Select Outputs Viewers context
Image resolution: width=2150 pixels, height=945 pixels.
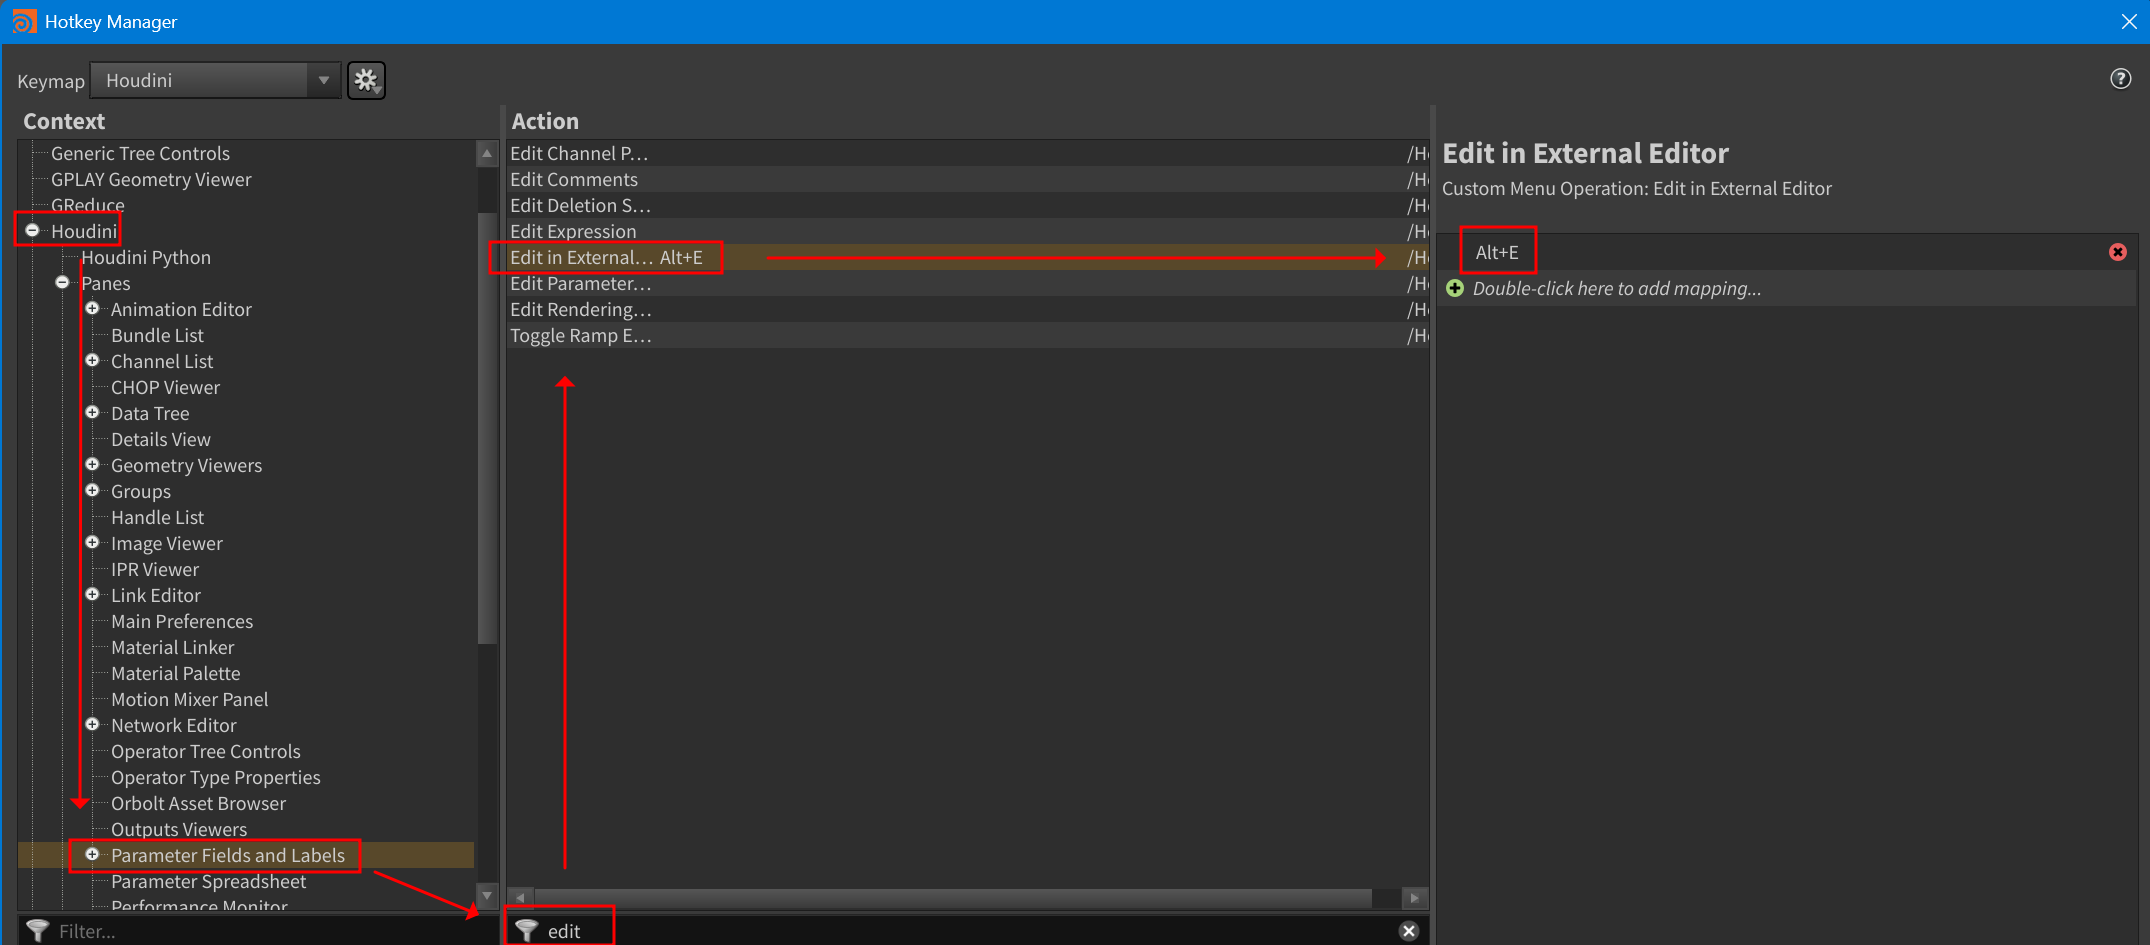[x=179, y=829]
